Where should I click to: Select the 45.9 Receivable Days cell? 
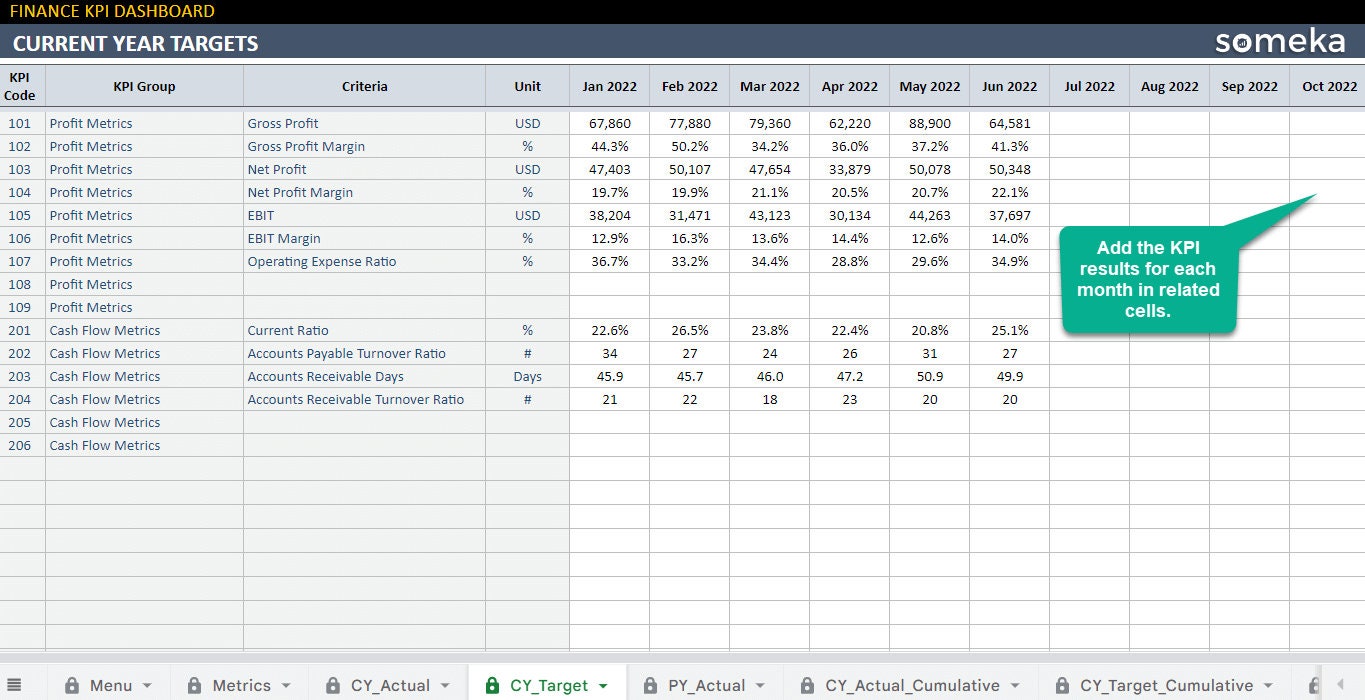610,376
